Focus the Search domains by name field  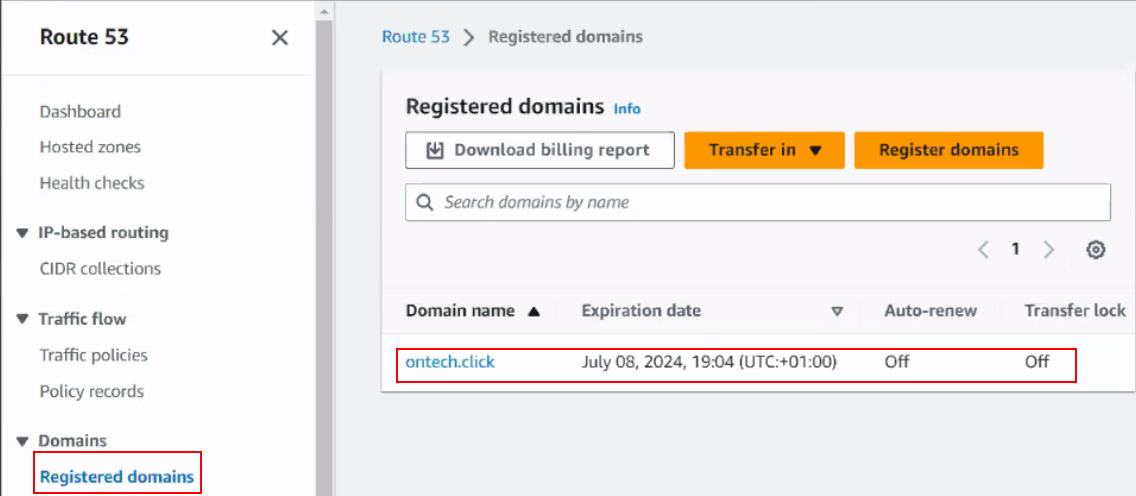point(757,202)
